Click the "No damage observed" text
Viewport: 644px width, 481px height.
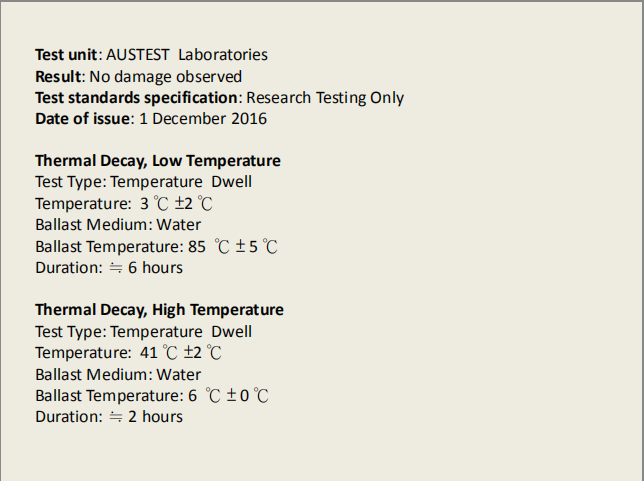click(x=166, y=76)
